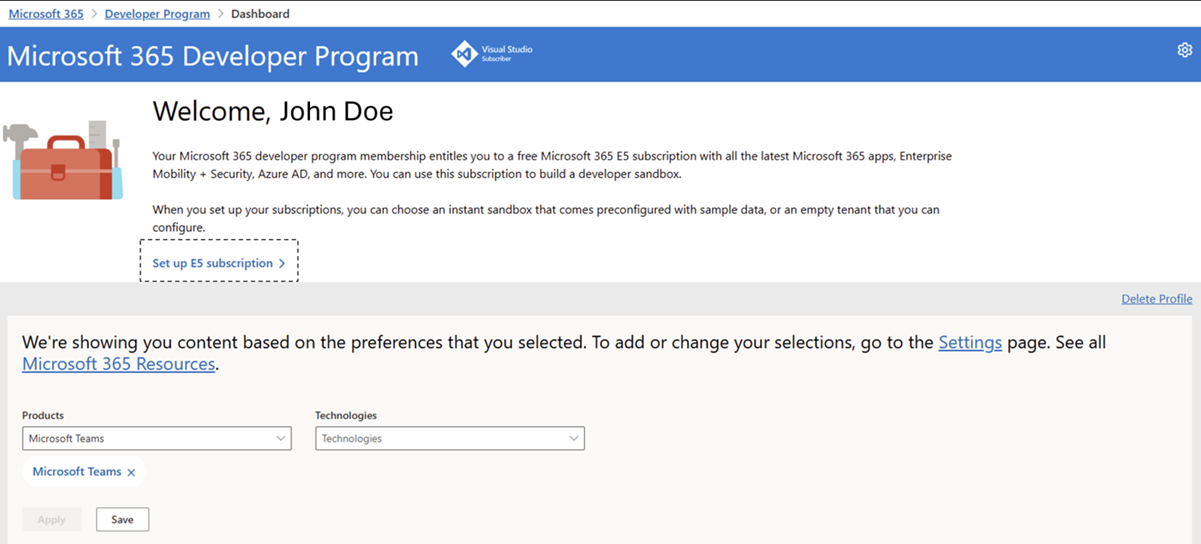Click the Microsoft Teams filter chip
The width and height of the screenshot is (1201, 544).
tap(77, 472)
